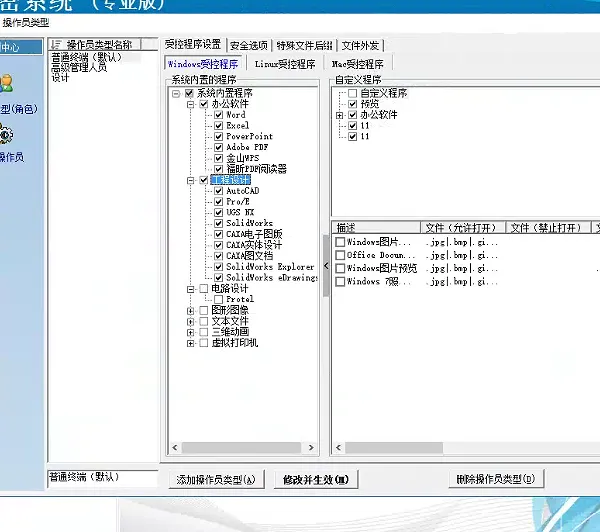The image size is (600, 532).
Task: Collapse the 系统内置程序 root node
Action: 176,93
